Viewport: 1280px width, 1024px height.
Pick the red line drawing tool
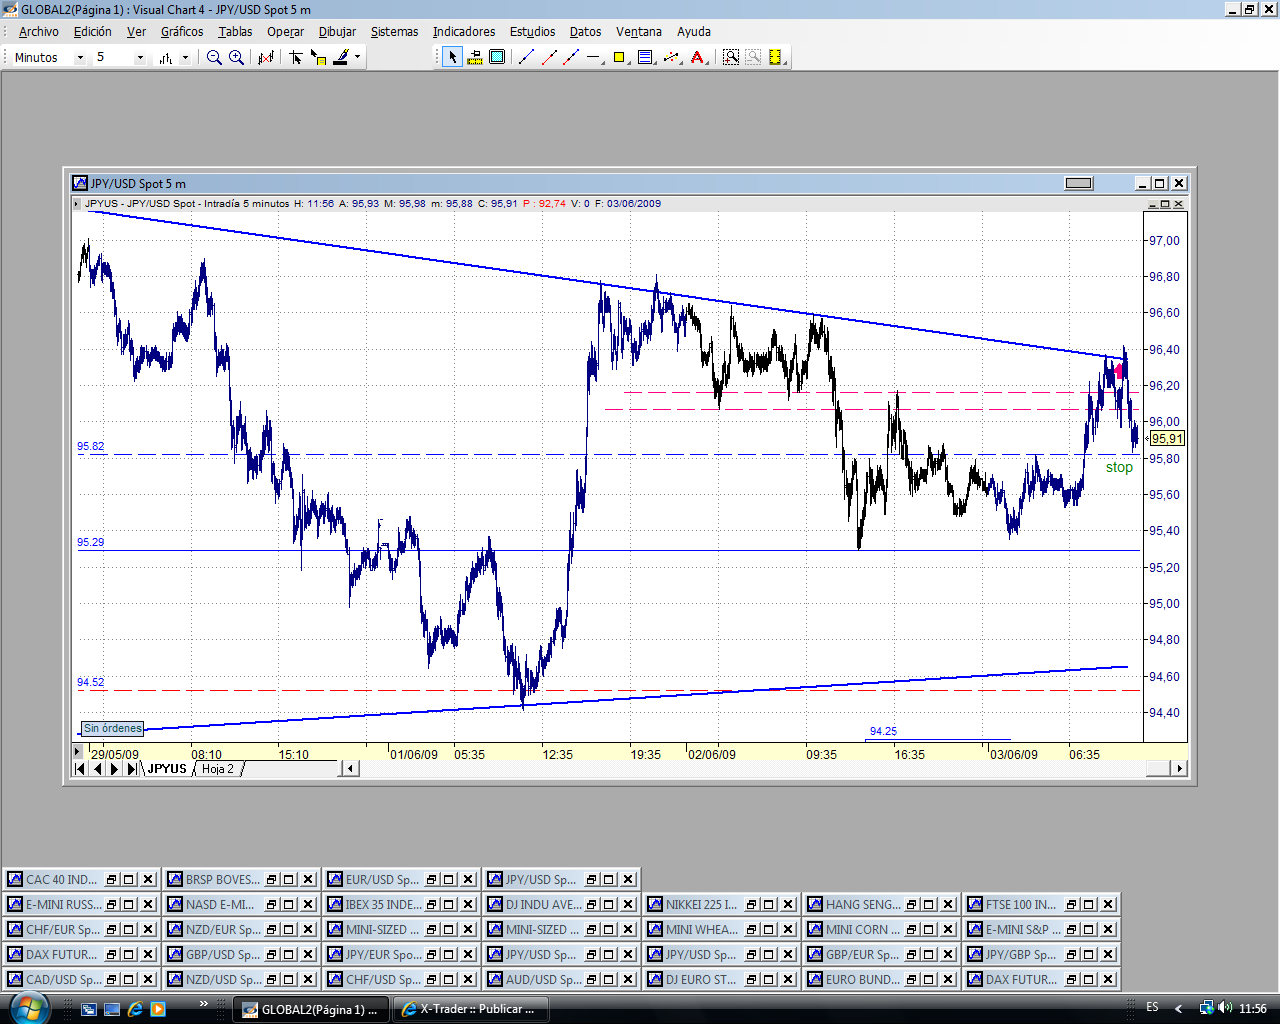pos(549,58)
